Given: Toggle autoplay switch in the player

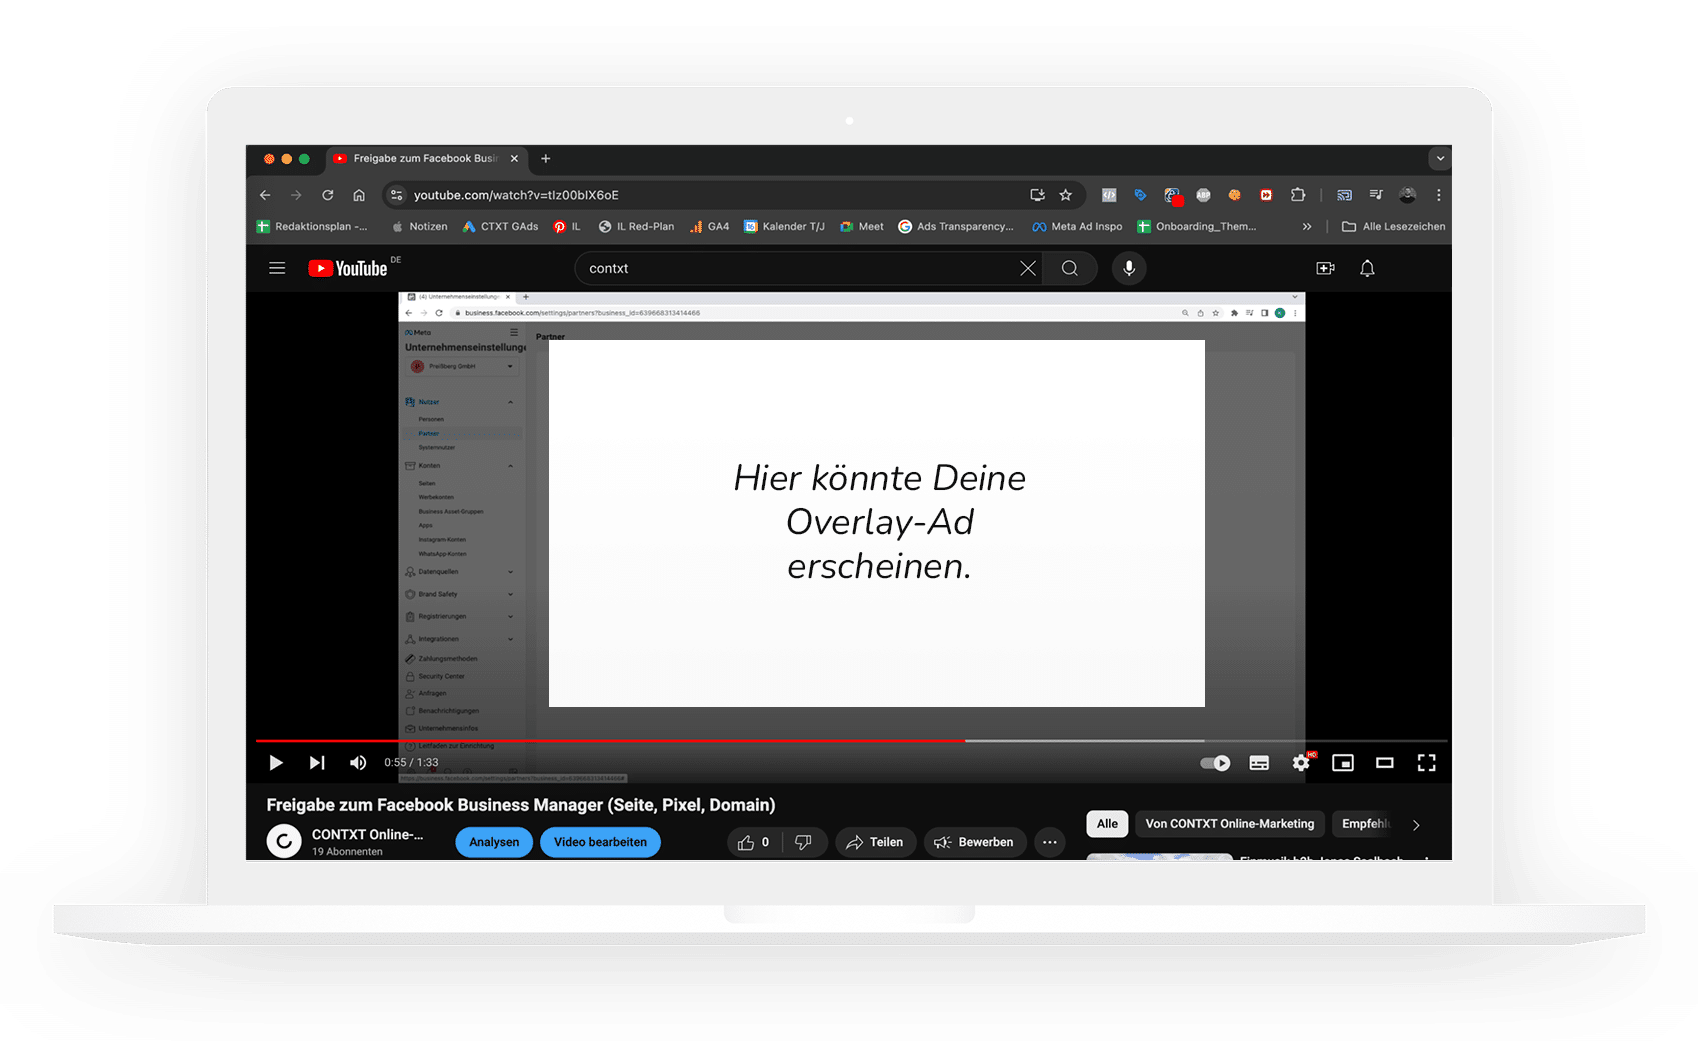Looking at the screenshot, I should pyautogui.click(x=1215, y=763).
